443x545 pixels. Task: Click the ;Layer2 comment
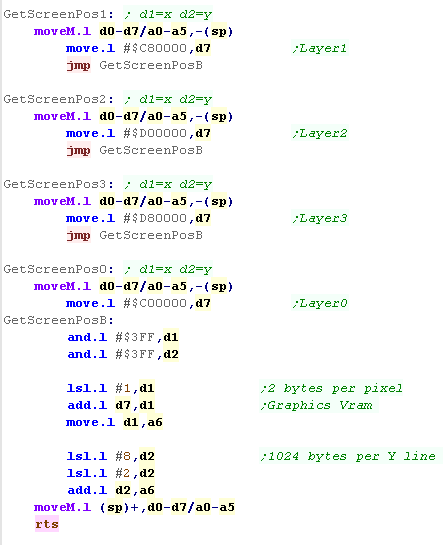[320, 133]
